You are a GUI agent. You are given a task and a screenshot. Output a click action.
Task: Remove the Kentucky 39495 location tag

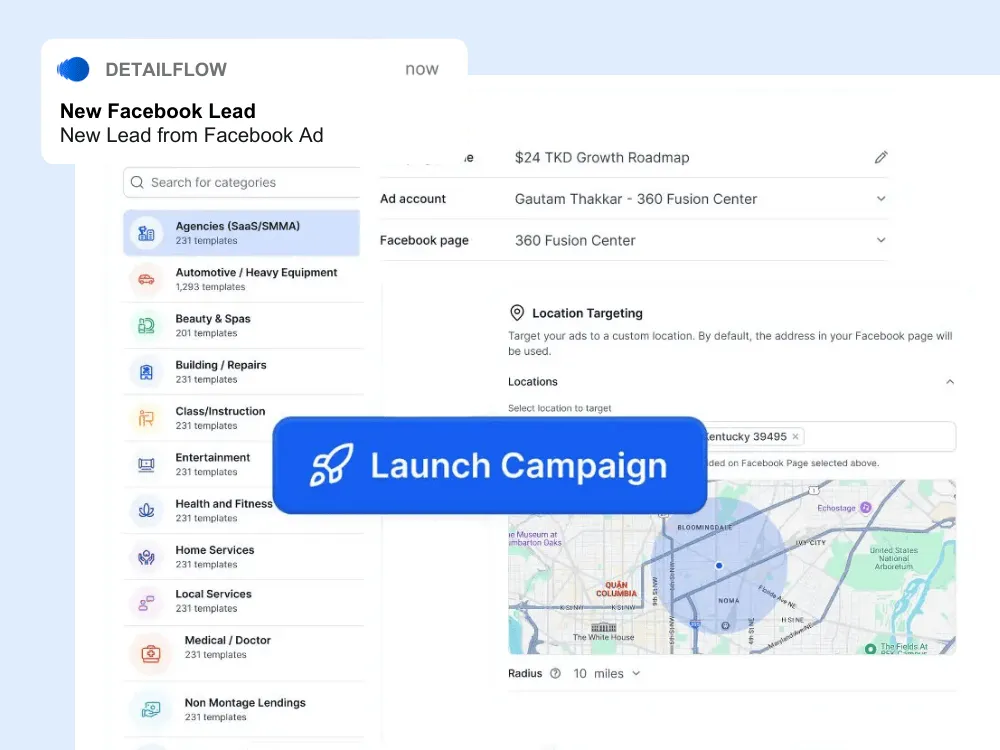(795, 437)
